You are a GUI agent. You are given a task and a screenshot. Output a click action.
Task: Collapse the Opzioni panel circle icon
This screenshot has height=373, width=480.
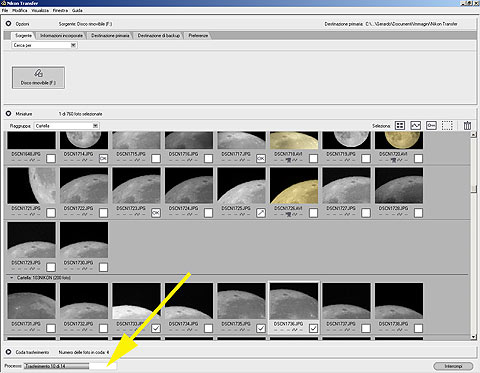(9, 24)
